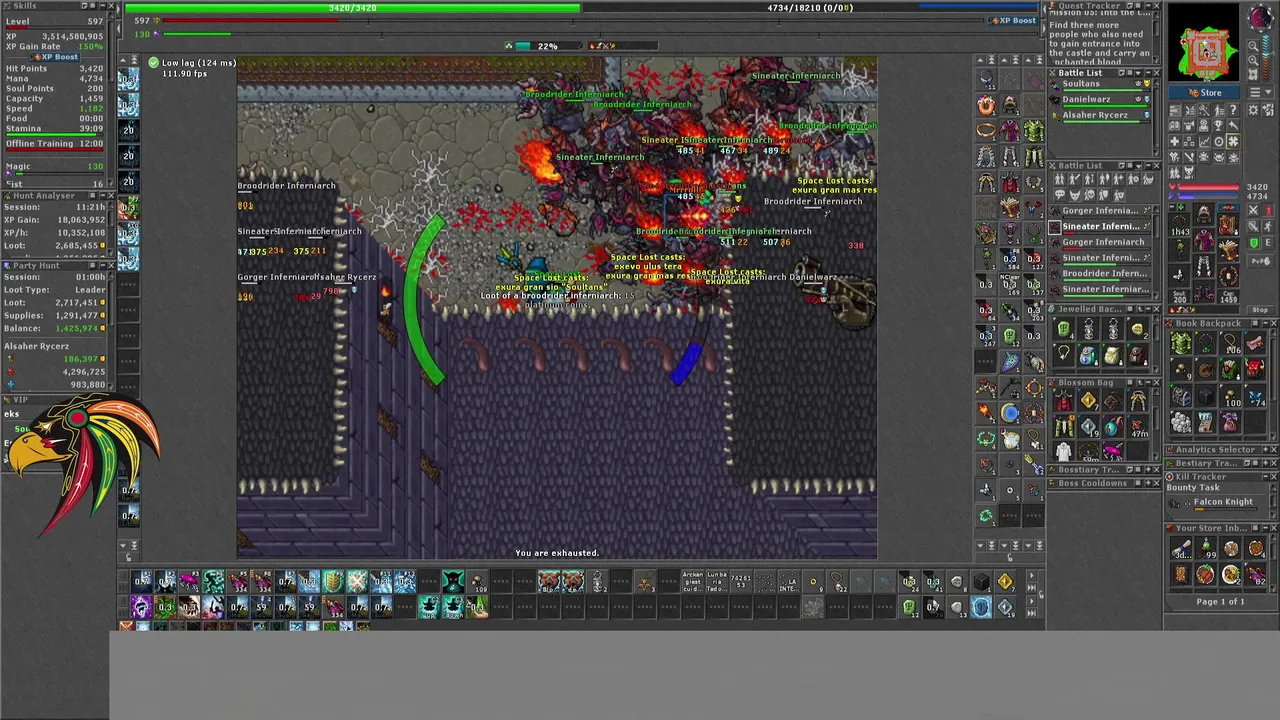The width and height of the screenshot is (1280, 720).
Task: Collapse the equipment panel with minus button
Action: (x=1172, y=207)
